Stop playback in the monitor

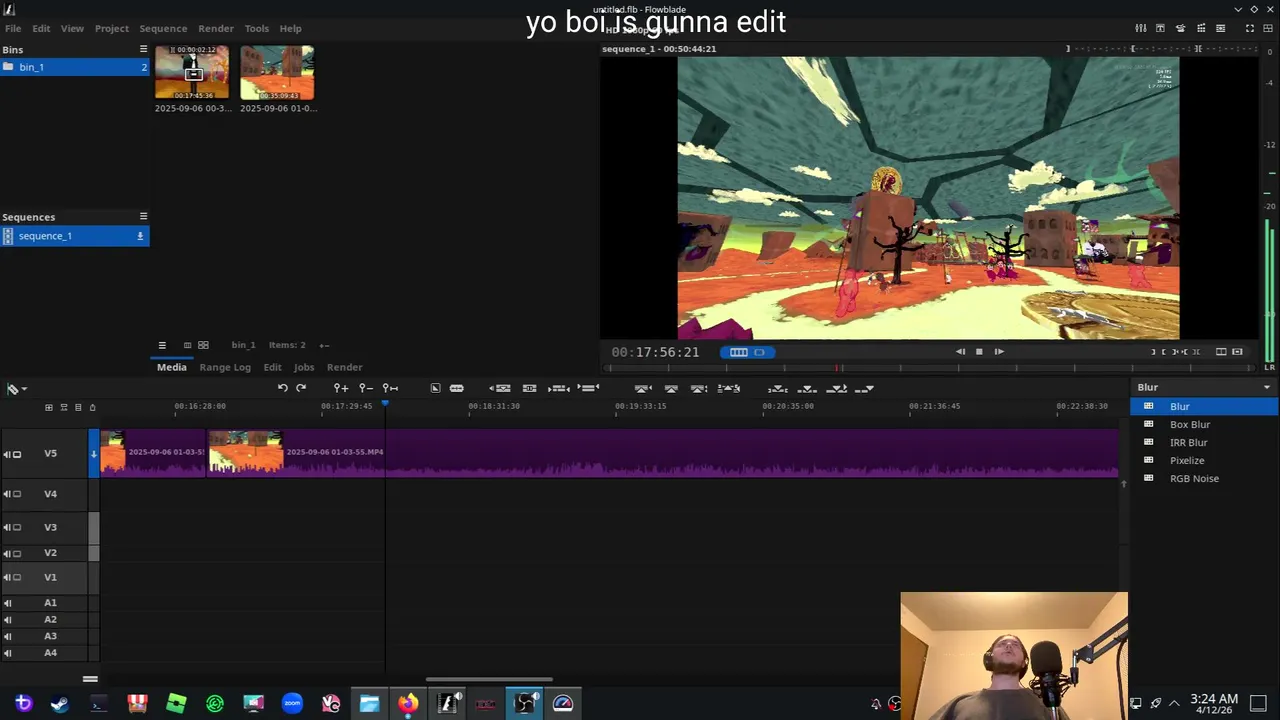979,352
